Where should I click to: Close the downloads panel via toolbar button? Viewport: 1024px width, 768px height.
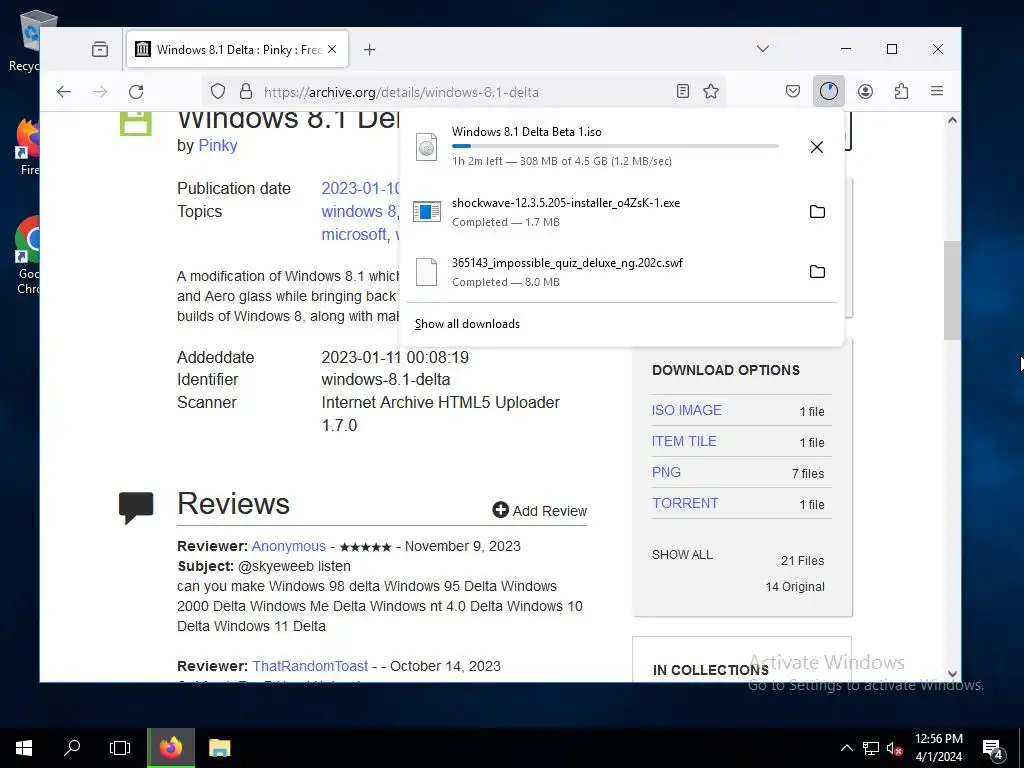[829, 91]
